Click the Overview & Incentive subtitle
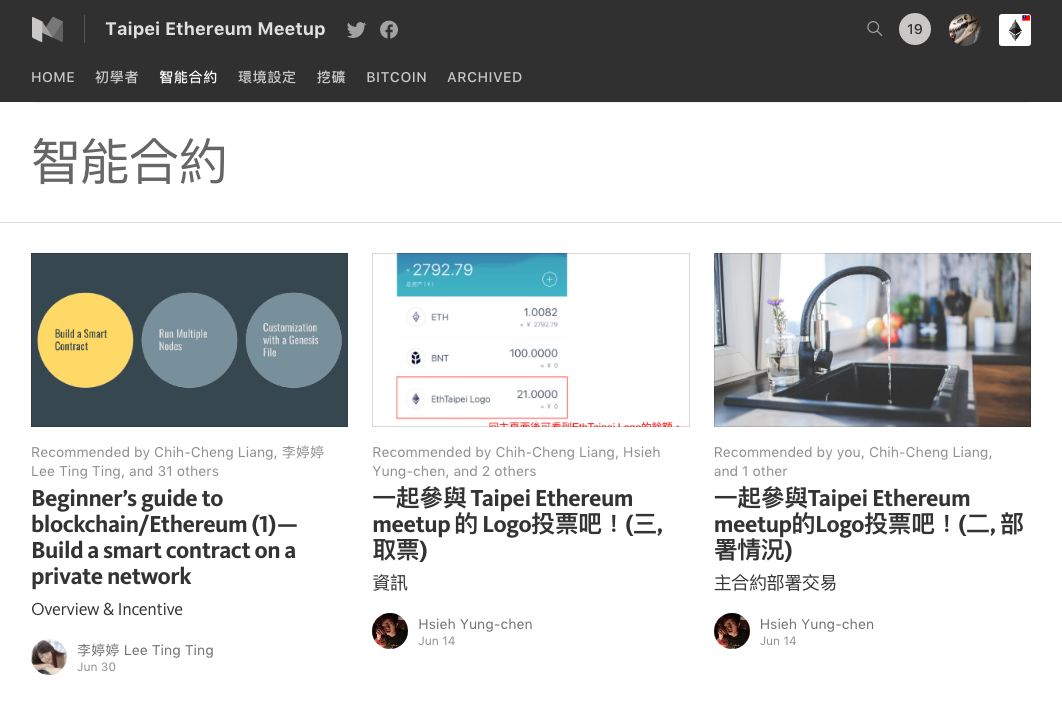This screenshot has width=1062, height=728. pyautogui.click(x=107, y=609)
